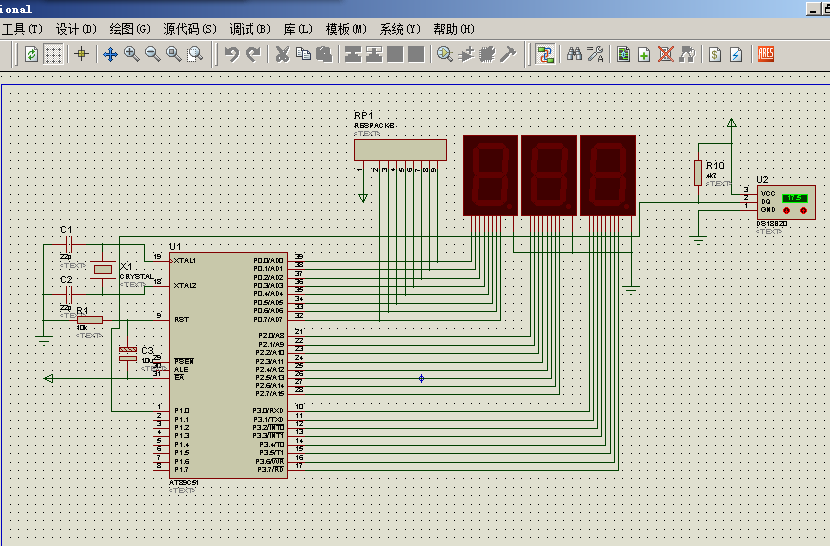Viewport: 830px width, 546px height.
Task: Toggle the false origin crosshair icon
Action: point(82,53)
